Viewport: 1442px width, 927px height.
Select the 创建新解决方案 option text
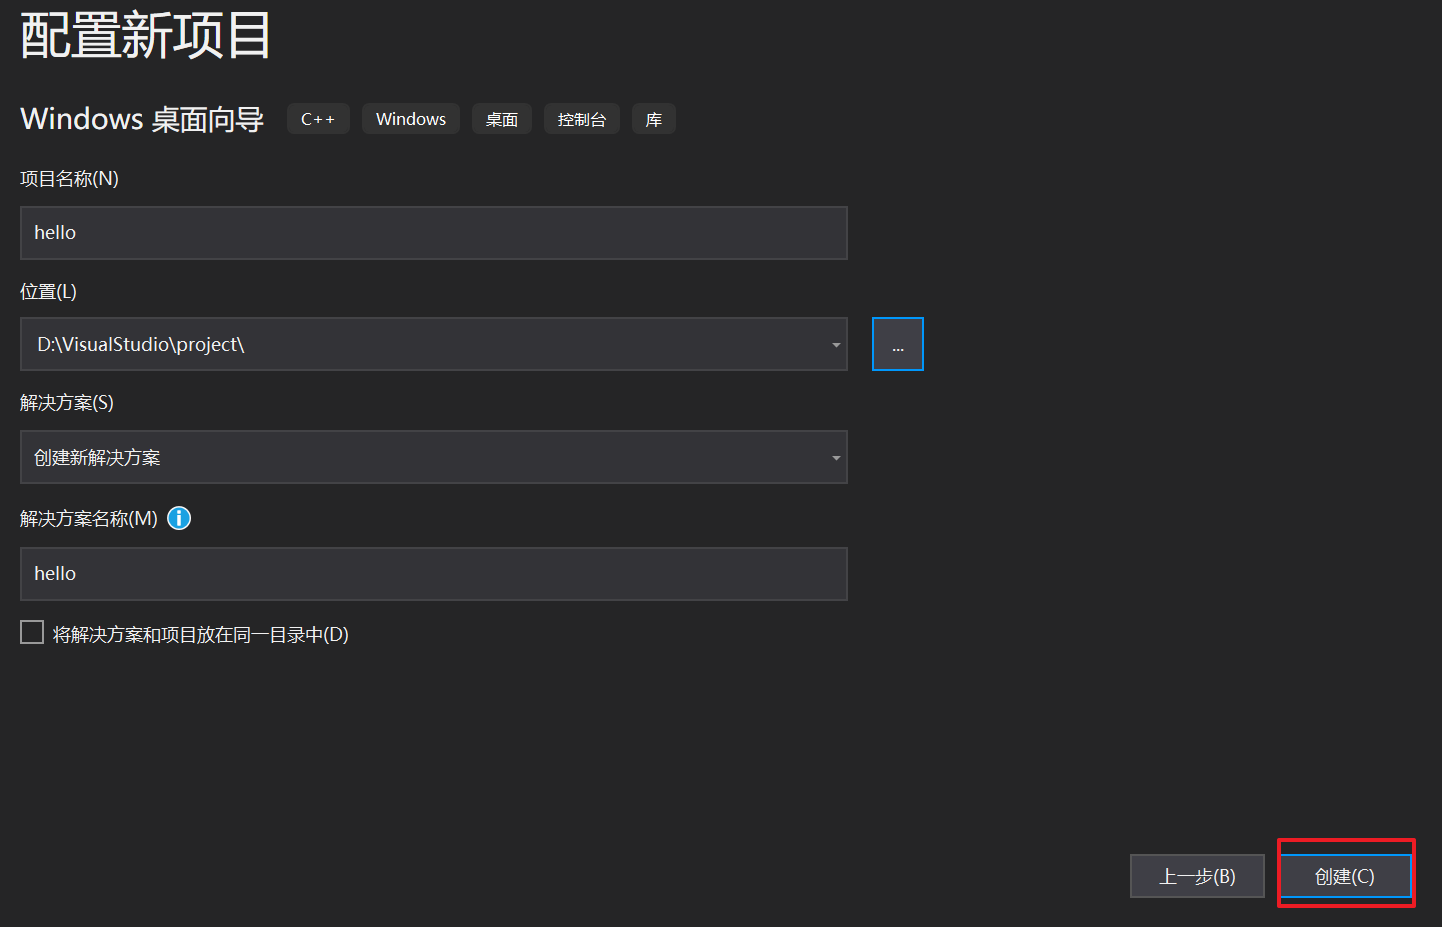97,458
